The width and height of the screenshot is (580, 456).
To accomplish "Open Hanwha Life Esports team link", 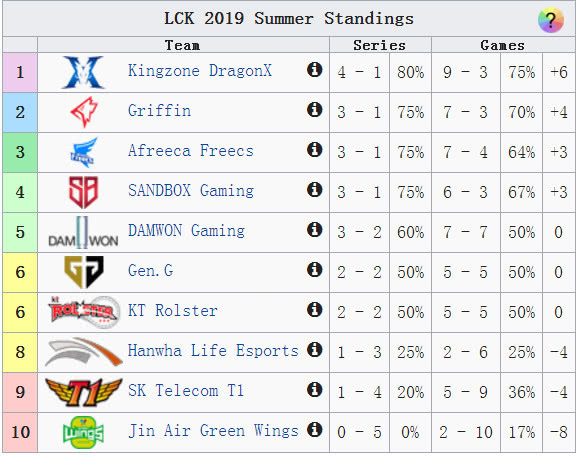I will coord(213,351).
